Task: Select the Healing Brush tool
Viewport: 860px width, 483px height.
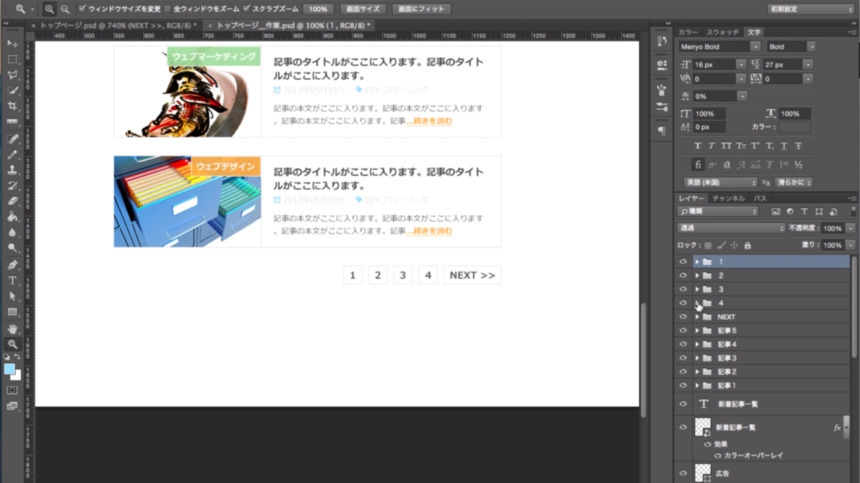Action: pyautogui.click(x=12, y=139)
